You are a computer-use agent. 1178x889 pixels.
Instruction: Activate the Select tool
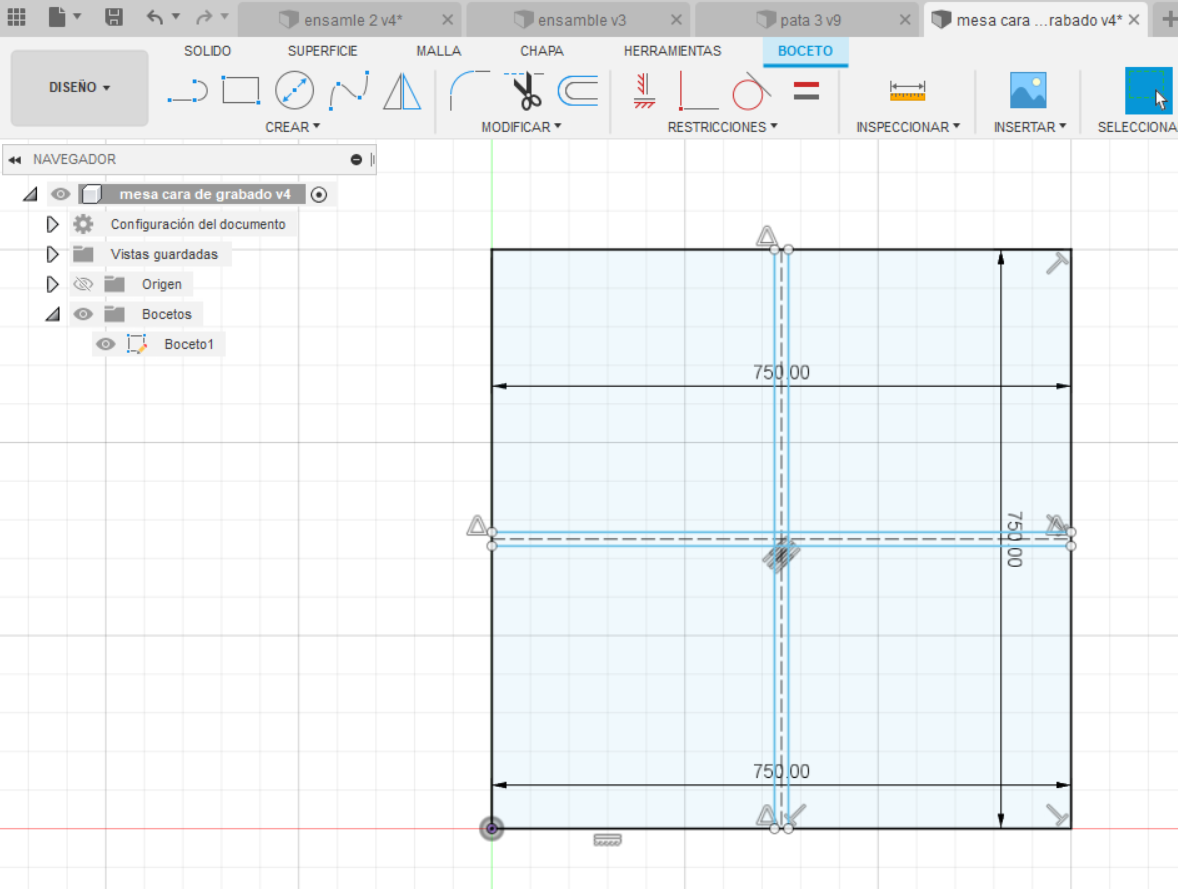click(1149, 91)
